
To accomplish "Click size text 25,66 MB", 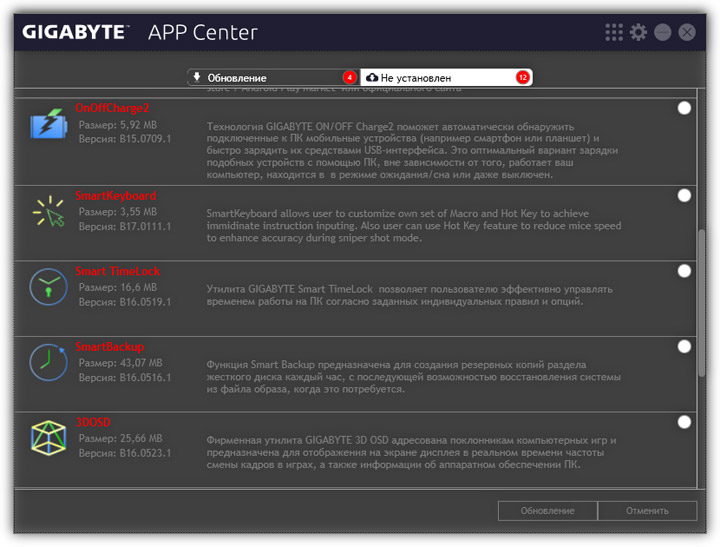I will coord(141,439).
